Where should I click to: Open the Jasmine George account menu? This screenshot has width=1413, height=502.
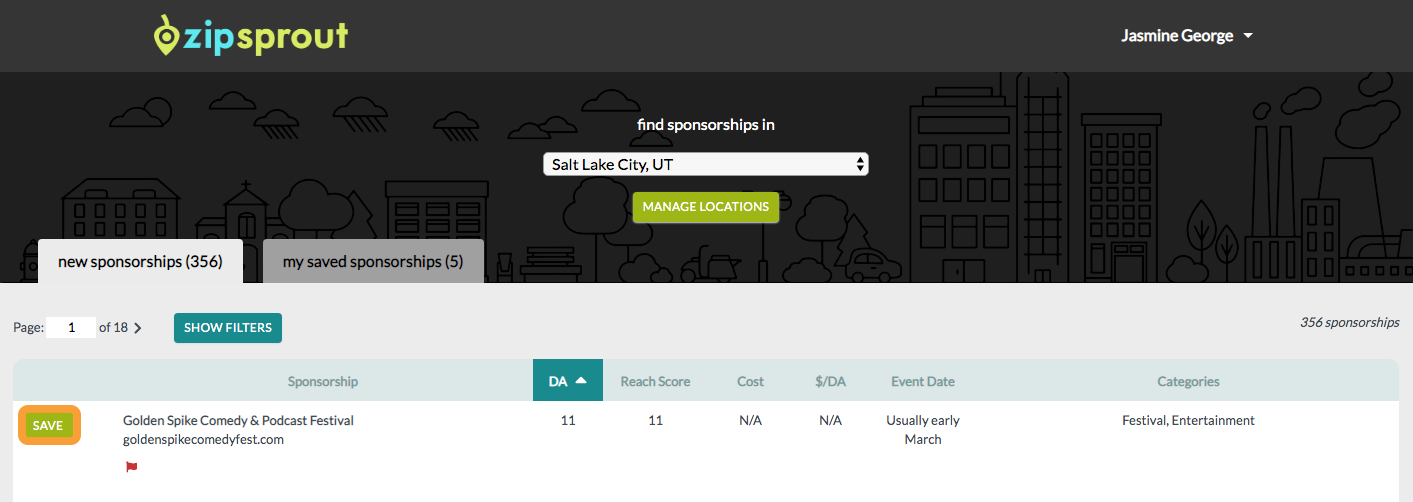pyautogui.click(x=1187, y=36)
